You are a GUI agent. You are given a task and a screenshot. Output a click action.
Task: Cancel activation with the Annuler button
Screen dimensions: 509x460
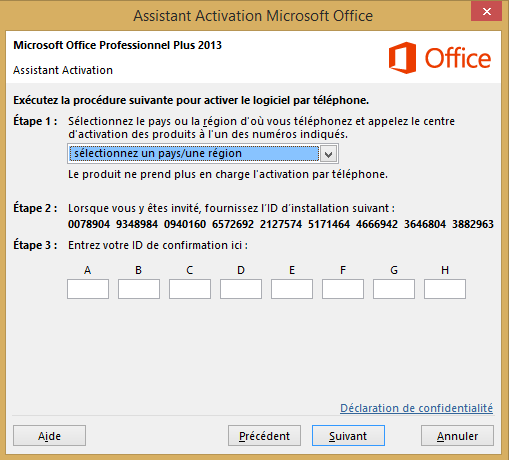(x=457, y=436)
